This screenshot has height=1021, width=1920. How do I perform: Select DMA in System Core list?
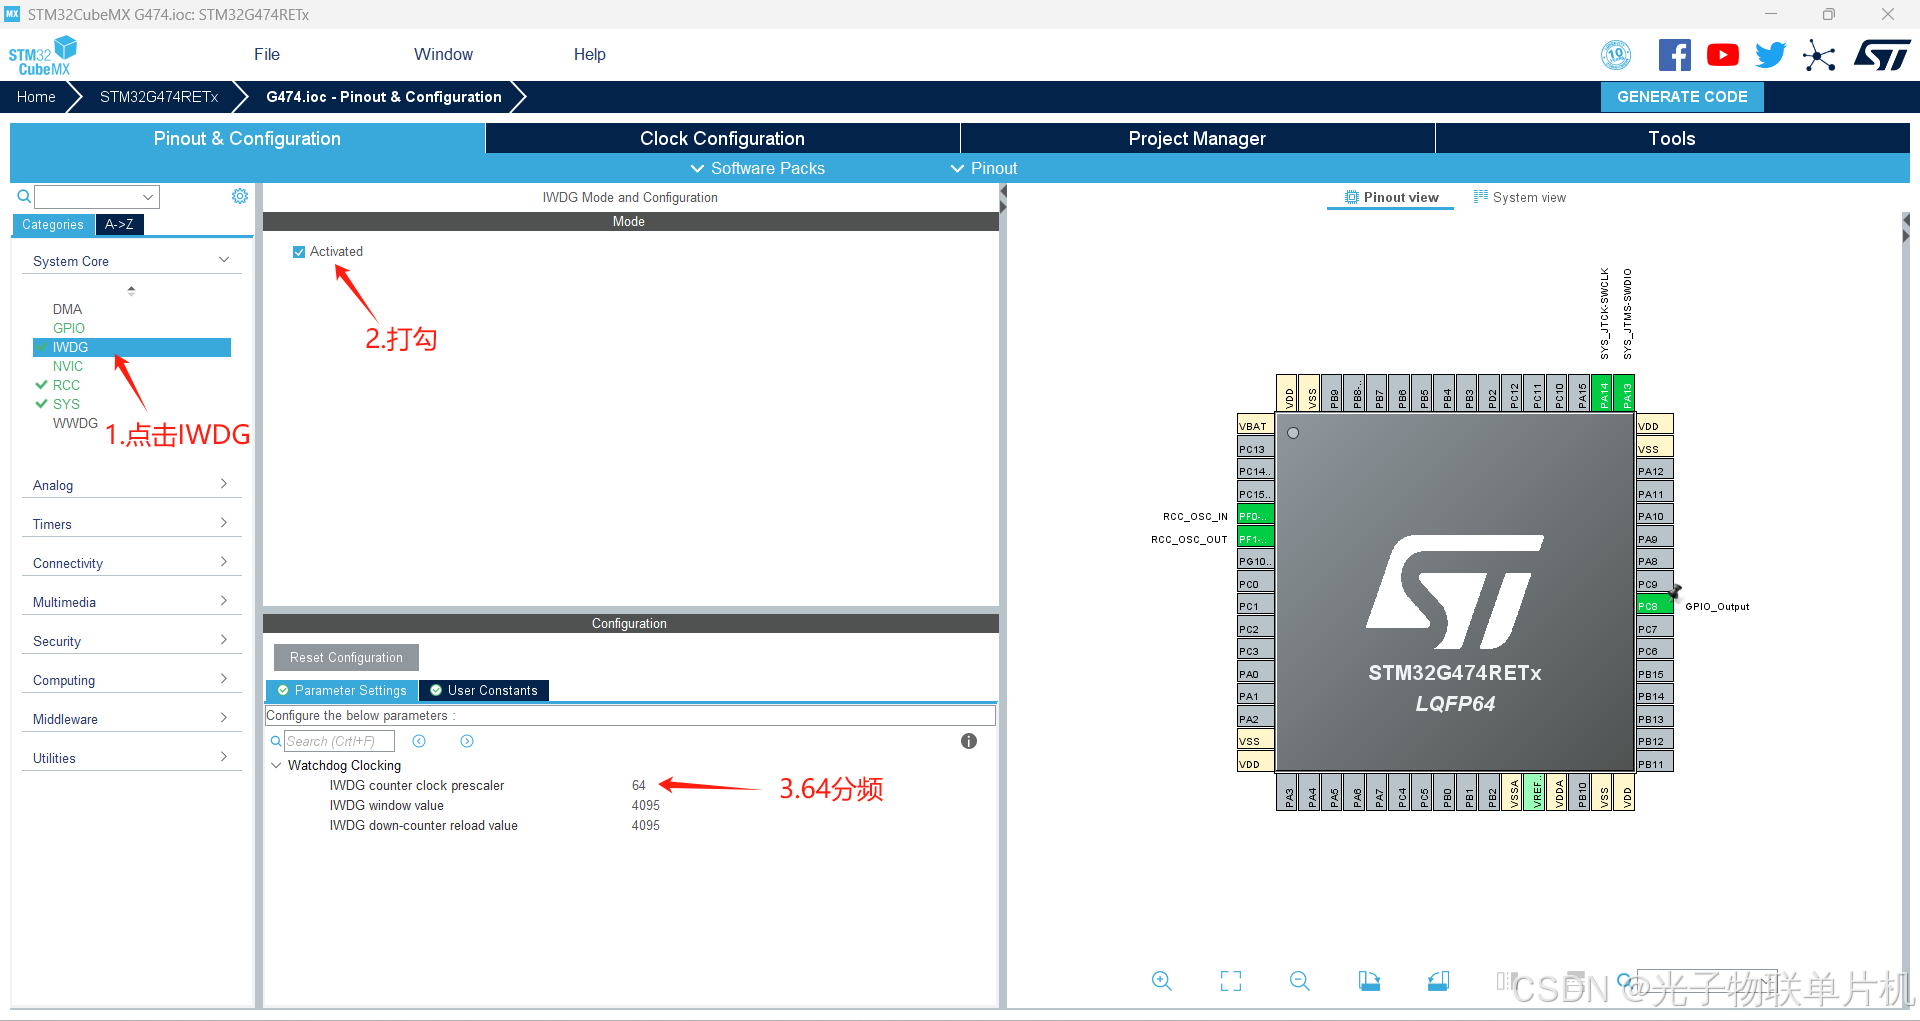coord(67,309)
